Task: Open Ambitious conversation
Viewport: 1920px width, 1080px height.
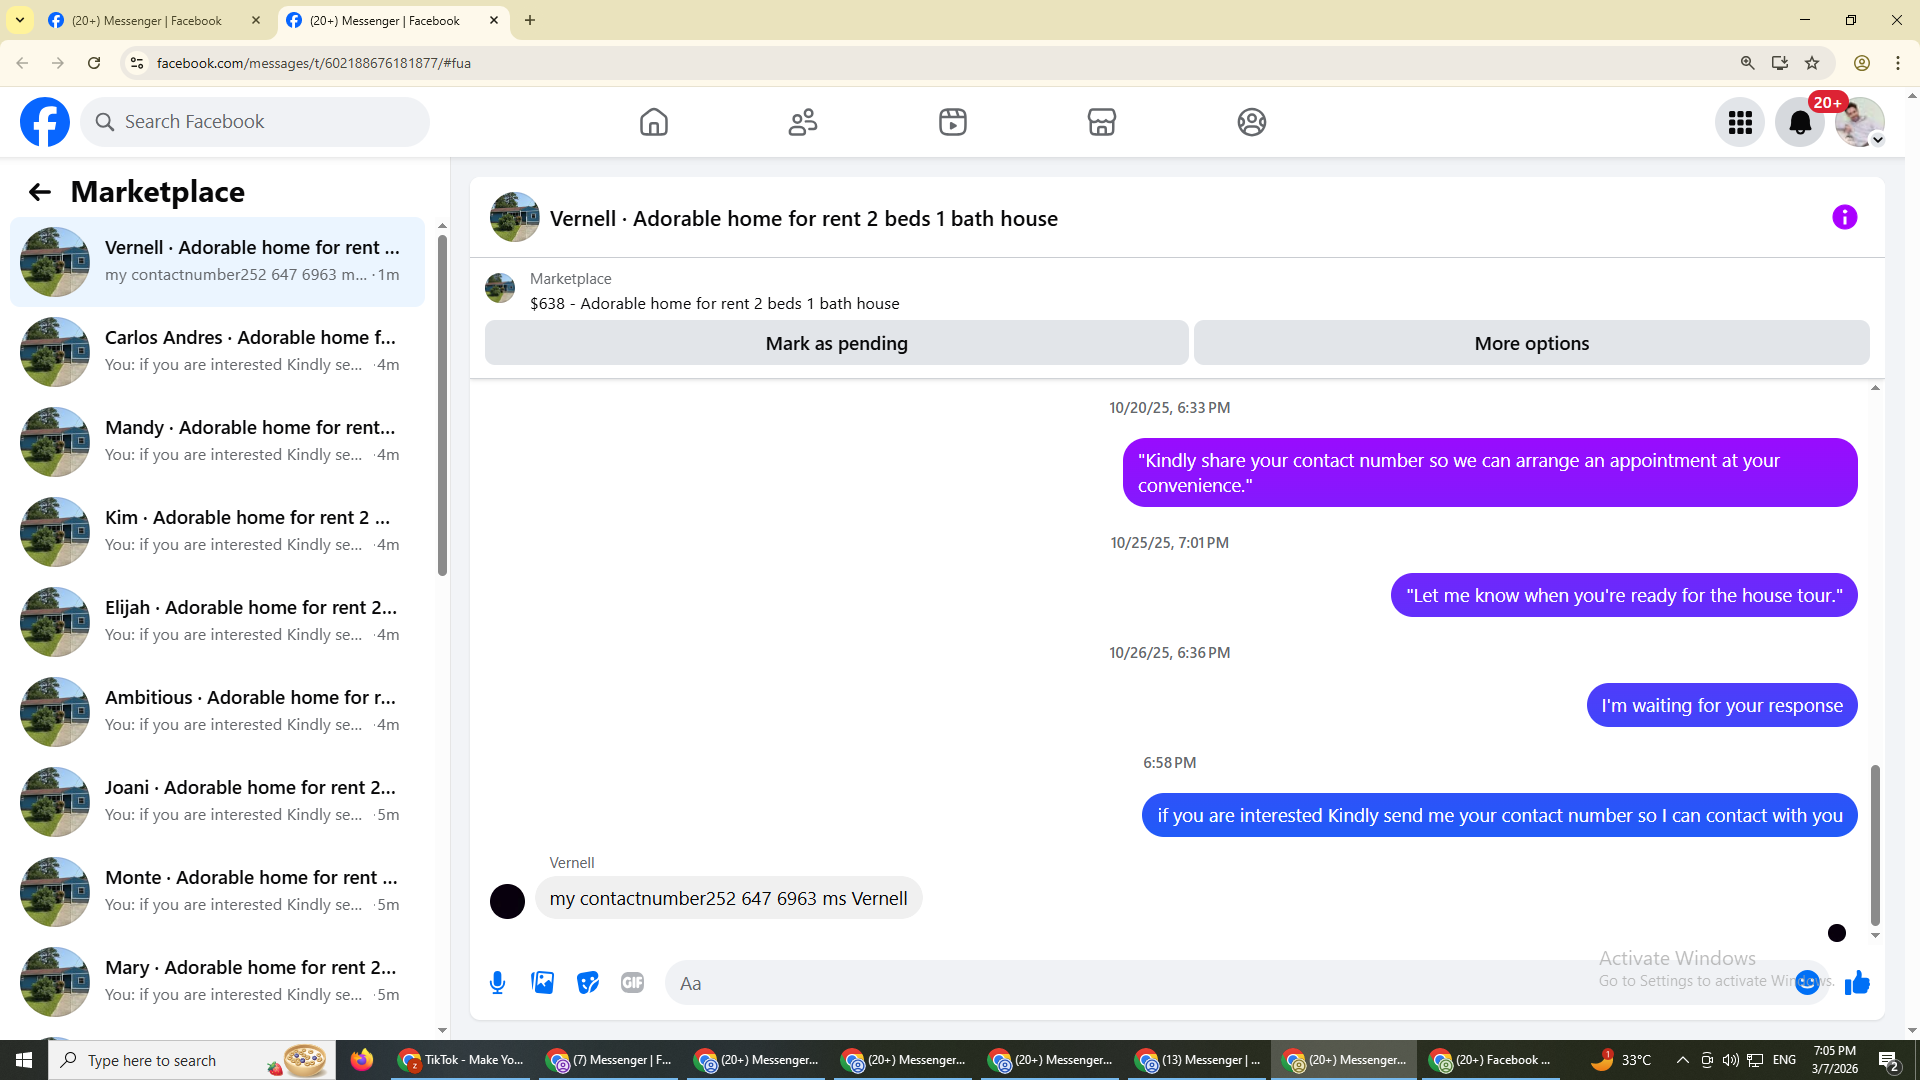Action: click(217, 712)
